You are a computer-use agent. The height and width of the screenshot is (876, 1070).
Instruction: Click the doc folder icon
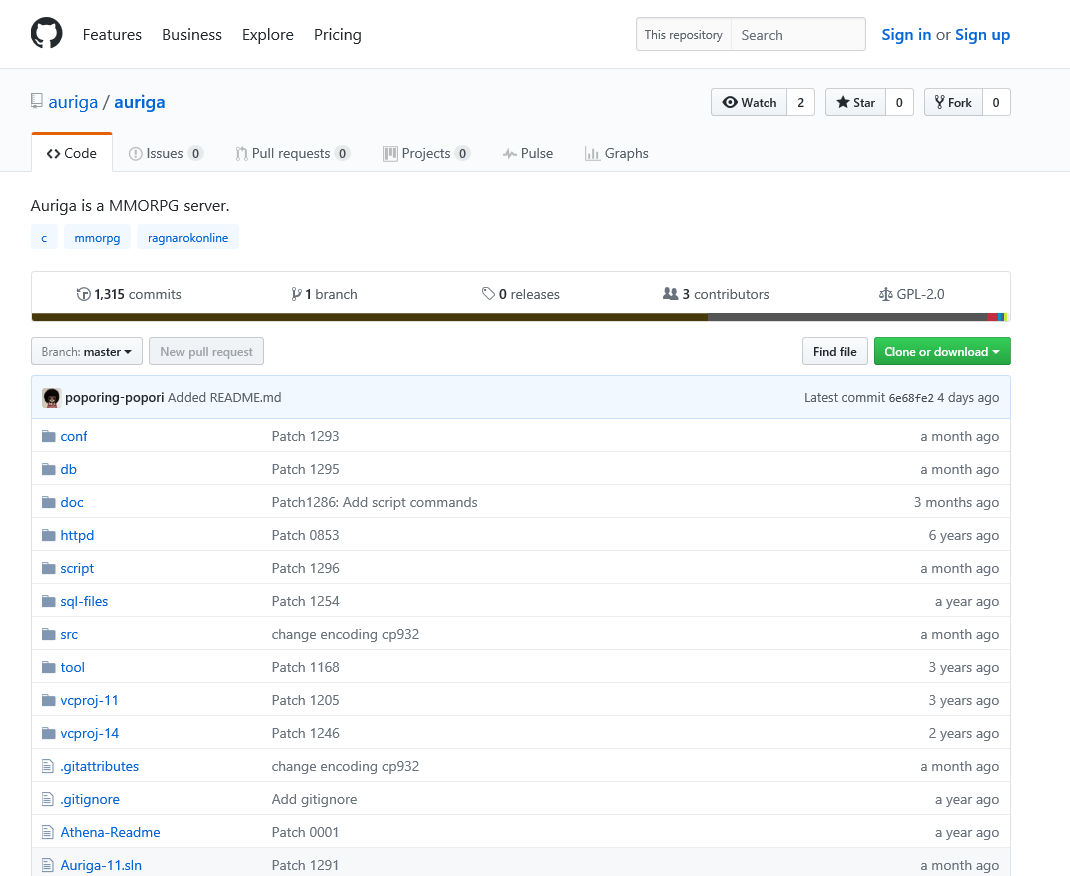(x=48, y=502)
